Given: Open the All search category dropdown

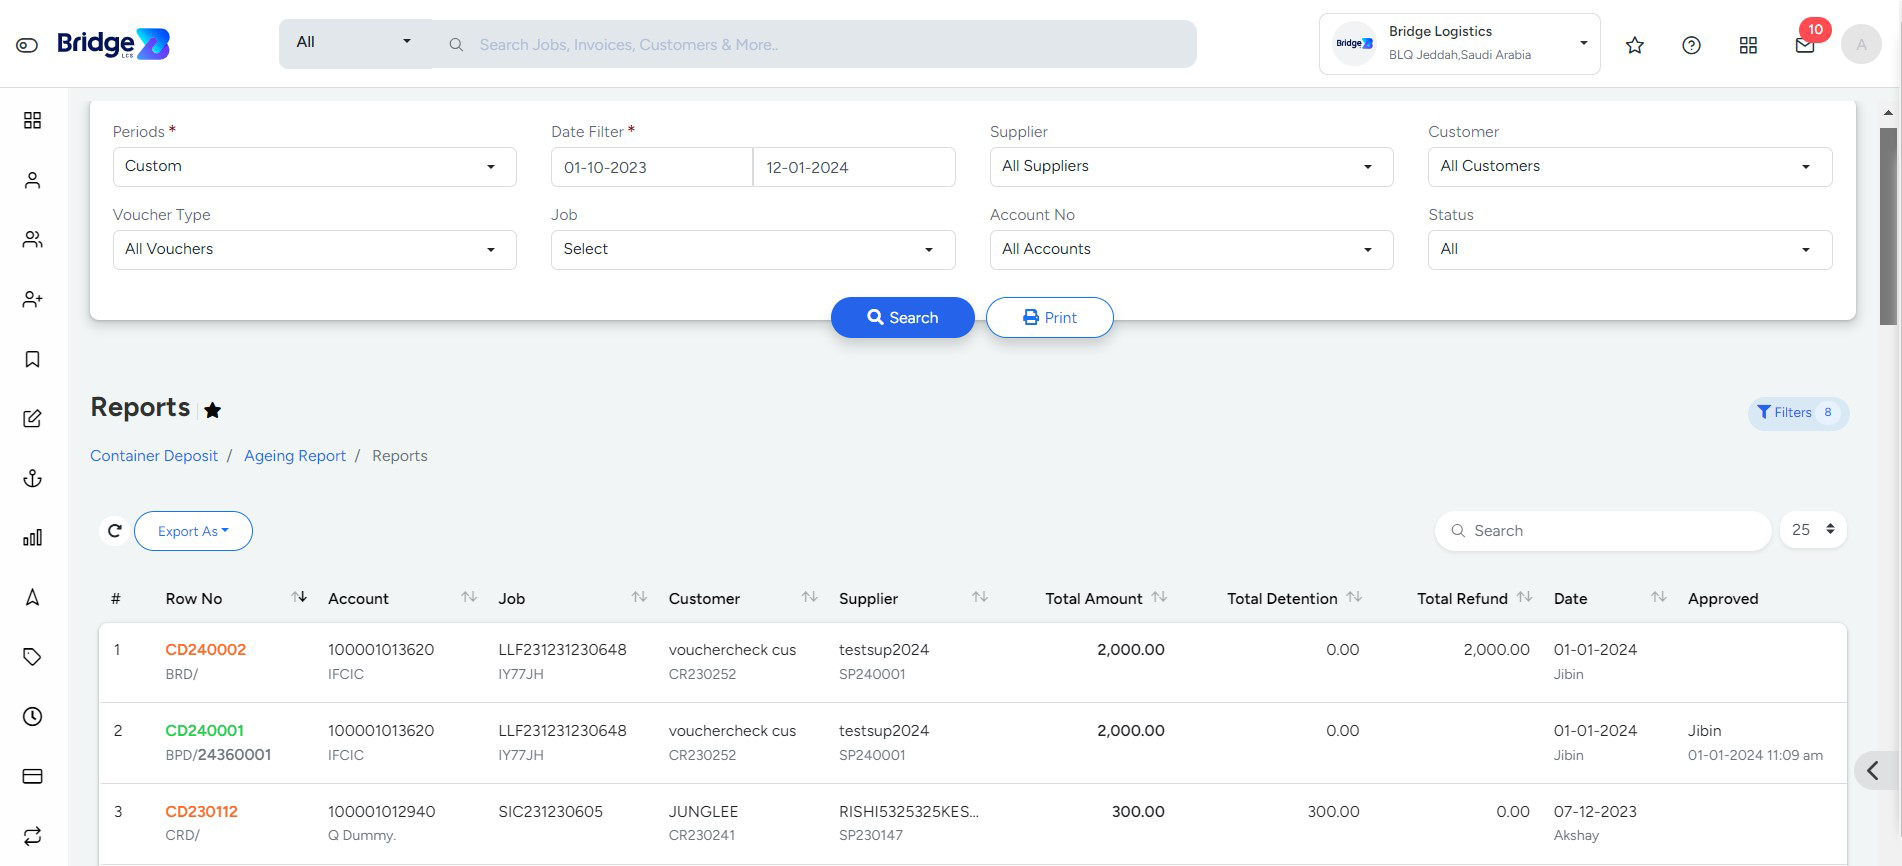Looking at the screenshot, I should click(354, 43).
